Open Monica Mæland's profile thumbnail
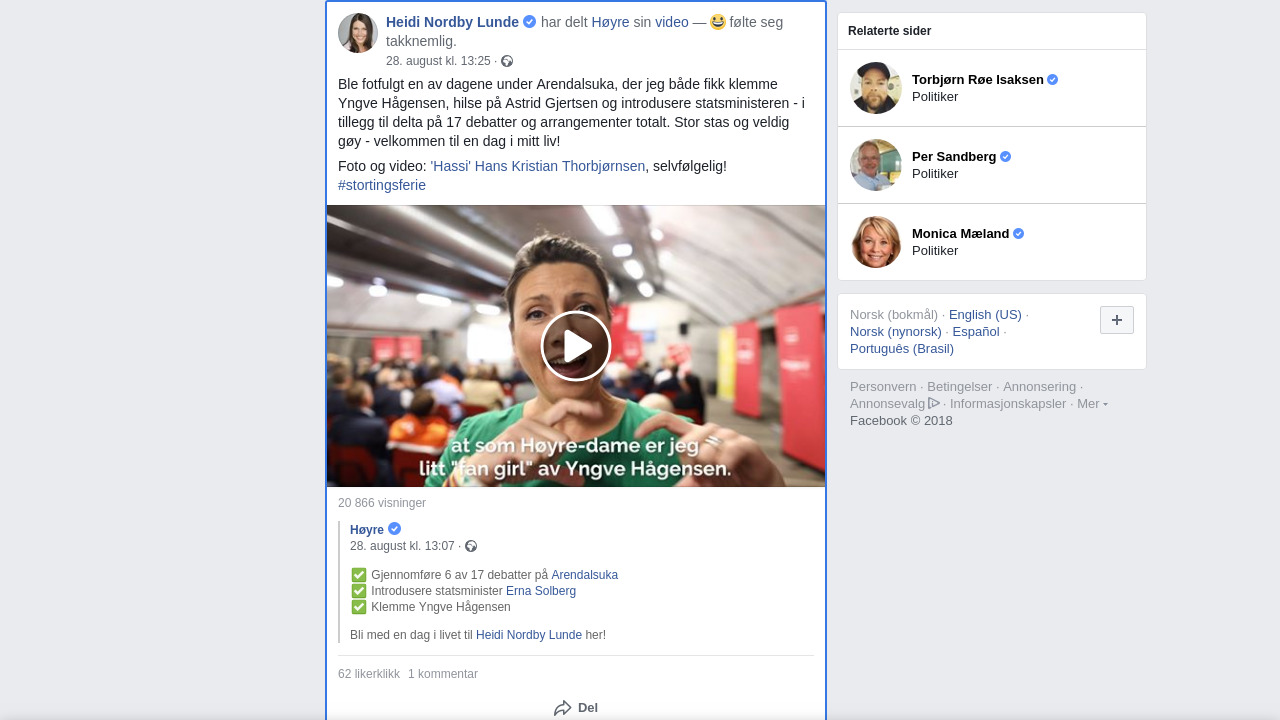The width and height of the screenshot is (1280, 720). 876,242
